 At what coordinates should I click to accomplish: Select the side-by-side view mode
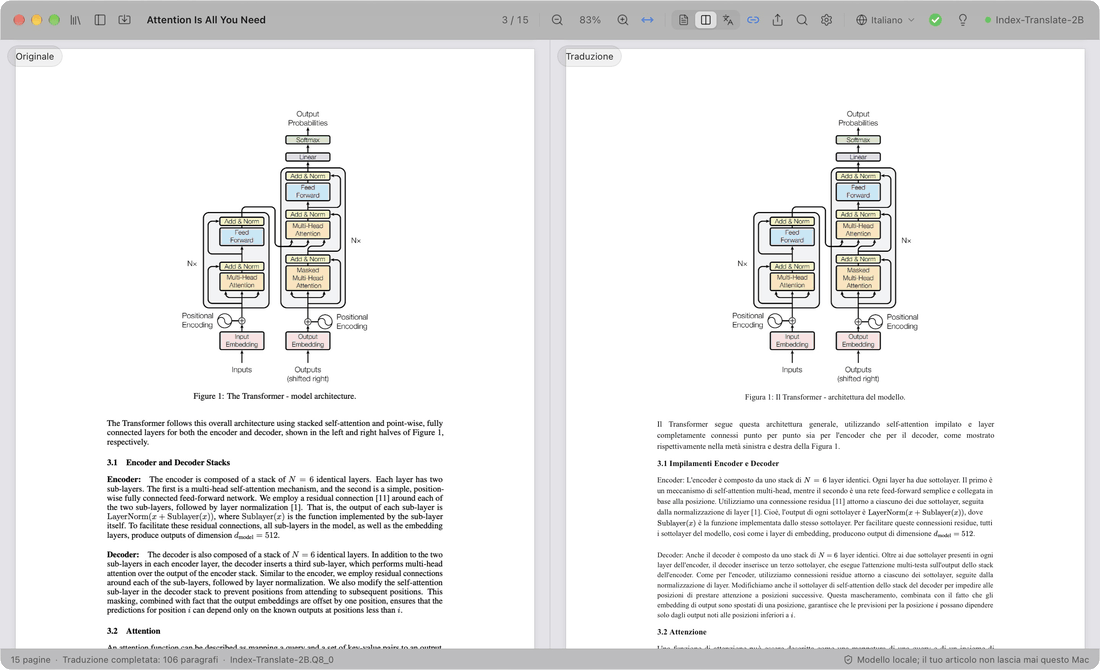[x=706, y=20]
